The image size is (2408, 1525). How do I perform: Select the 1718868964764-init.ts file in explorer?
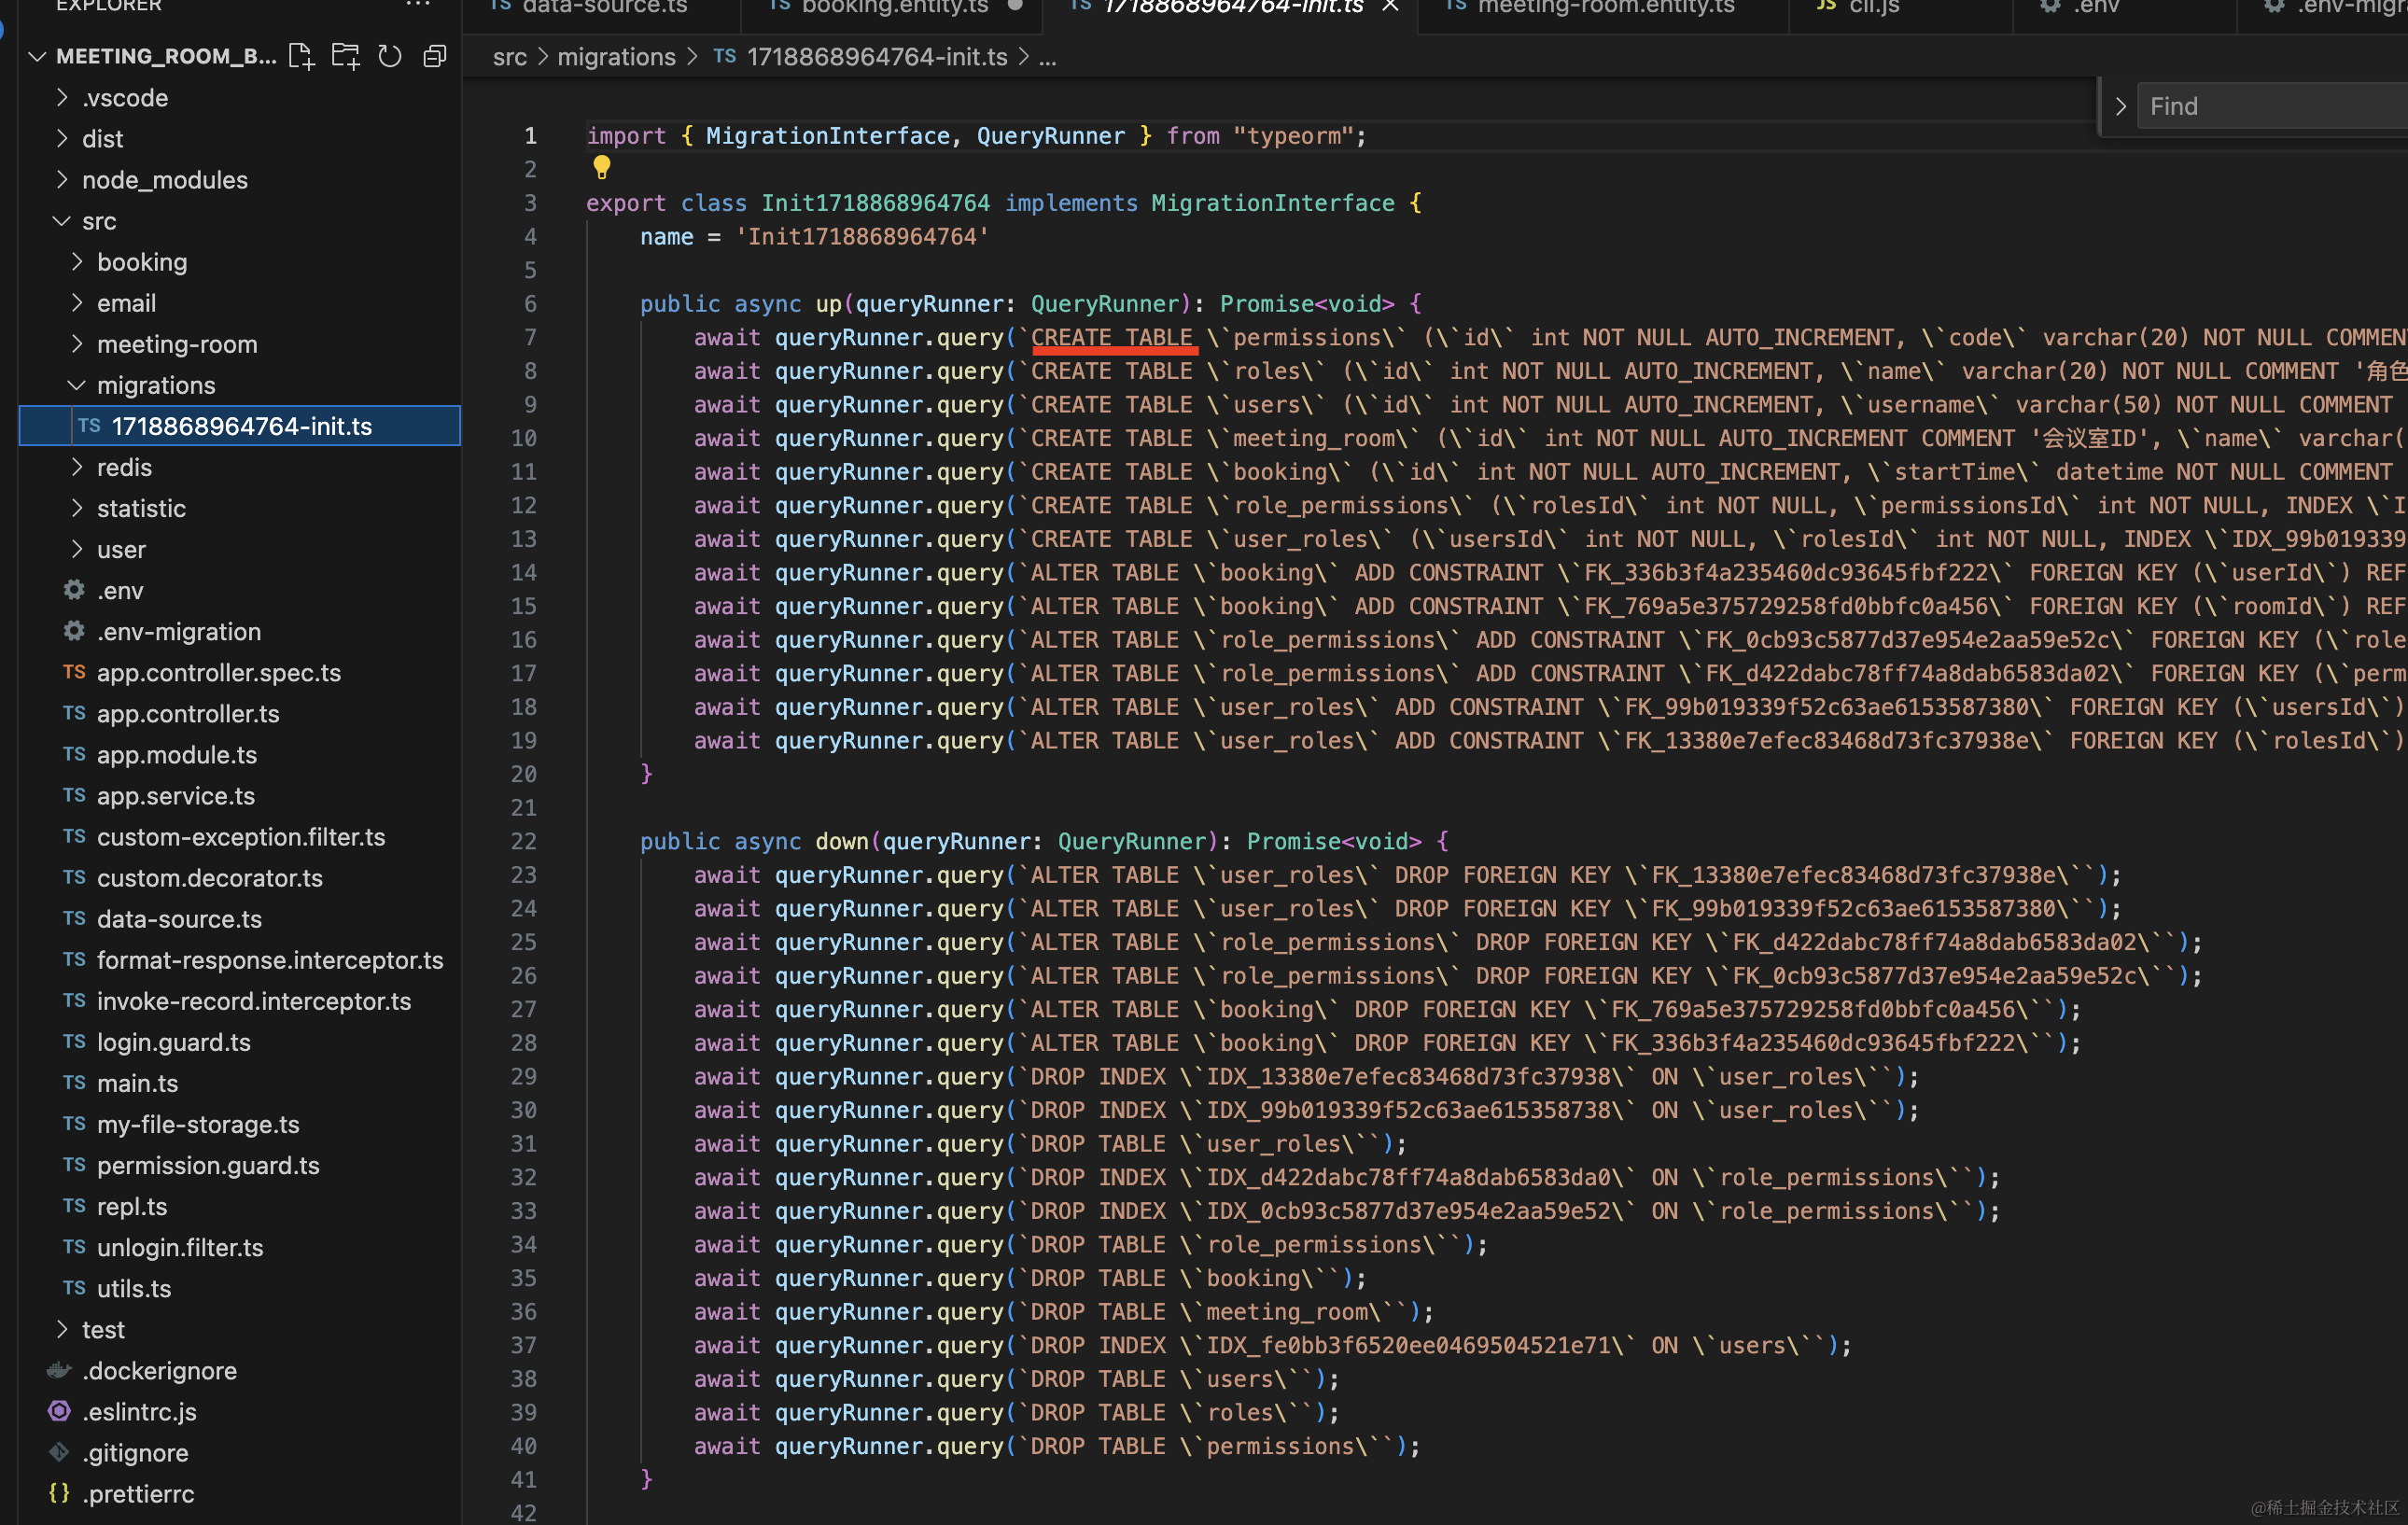click(241, 426)
